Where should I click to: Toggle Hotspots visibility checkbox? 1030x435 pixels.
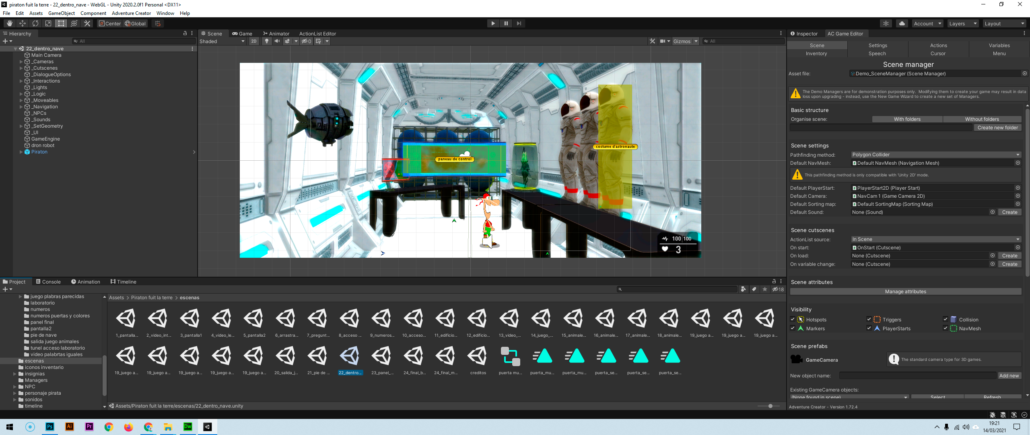[x=795, y=319]
